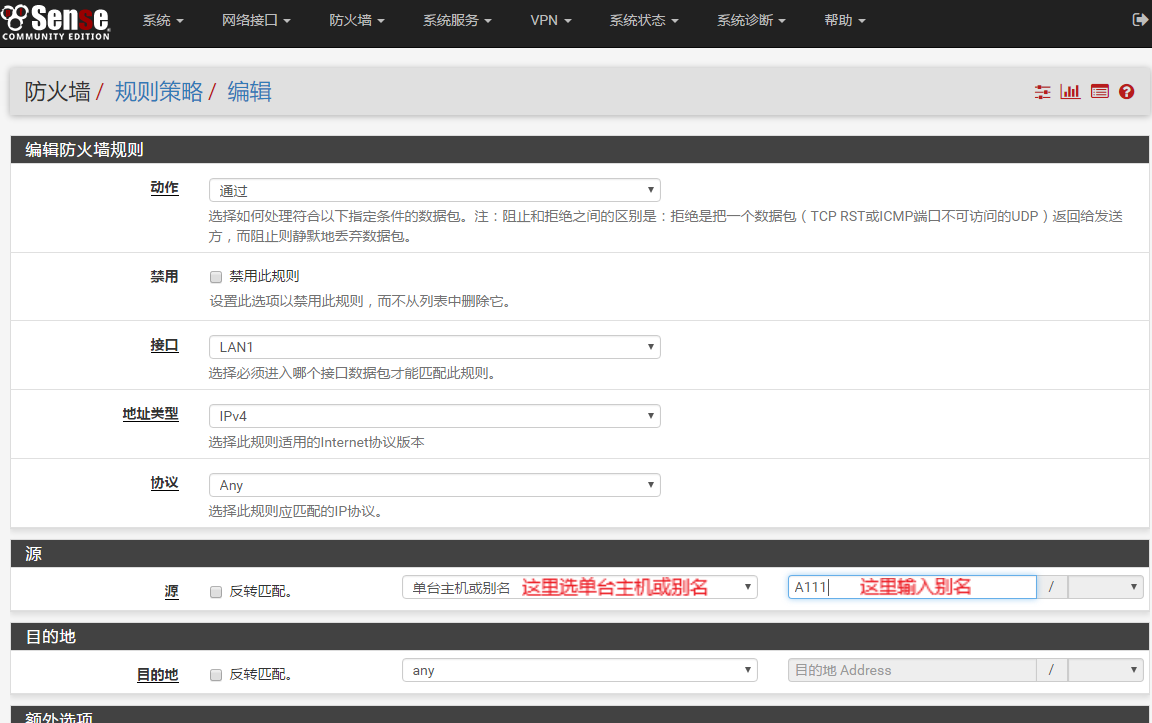1152x723 pixels.
Task: Open the 动作 dropdown showing 通过
Action: 434,190
